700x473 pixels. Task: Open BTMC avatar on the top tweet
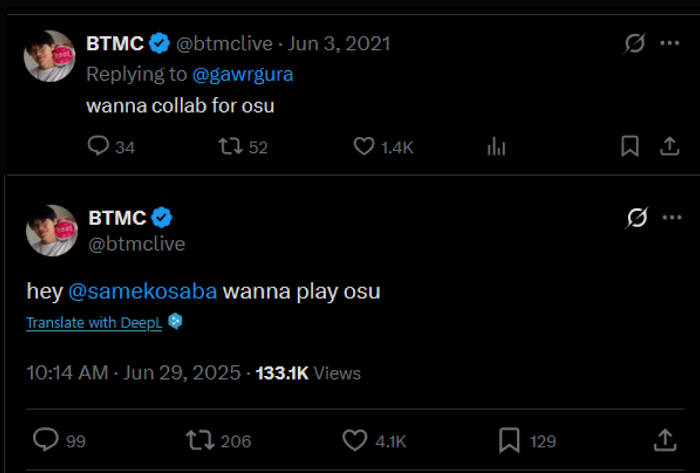(x=50, y=56)
